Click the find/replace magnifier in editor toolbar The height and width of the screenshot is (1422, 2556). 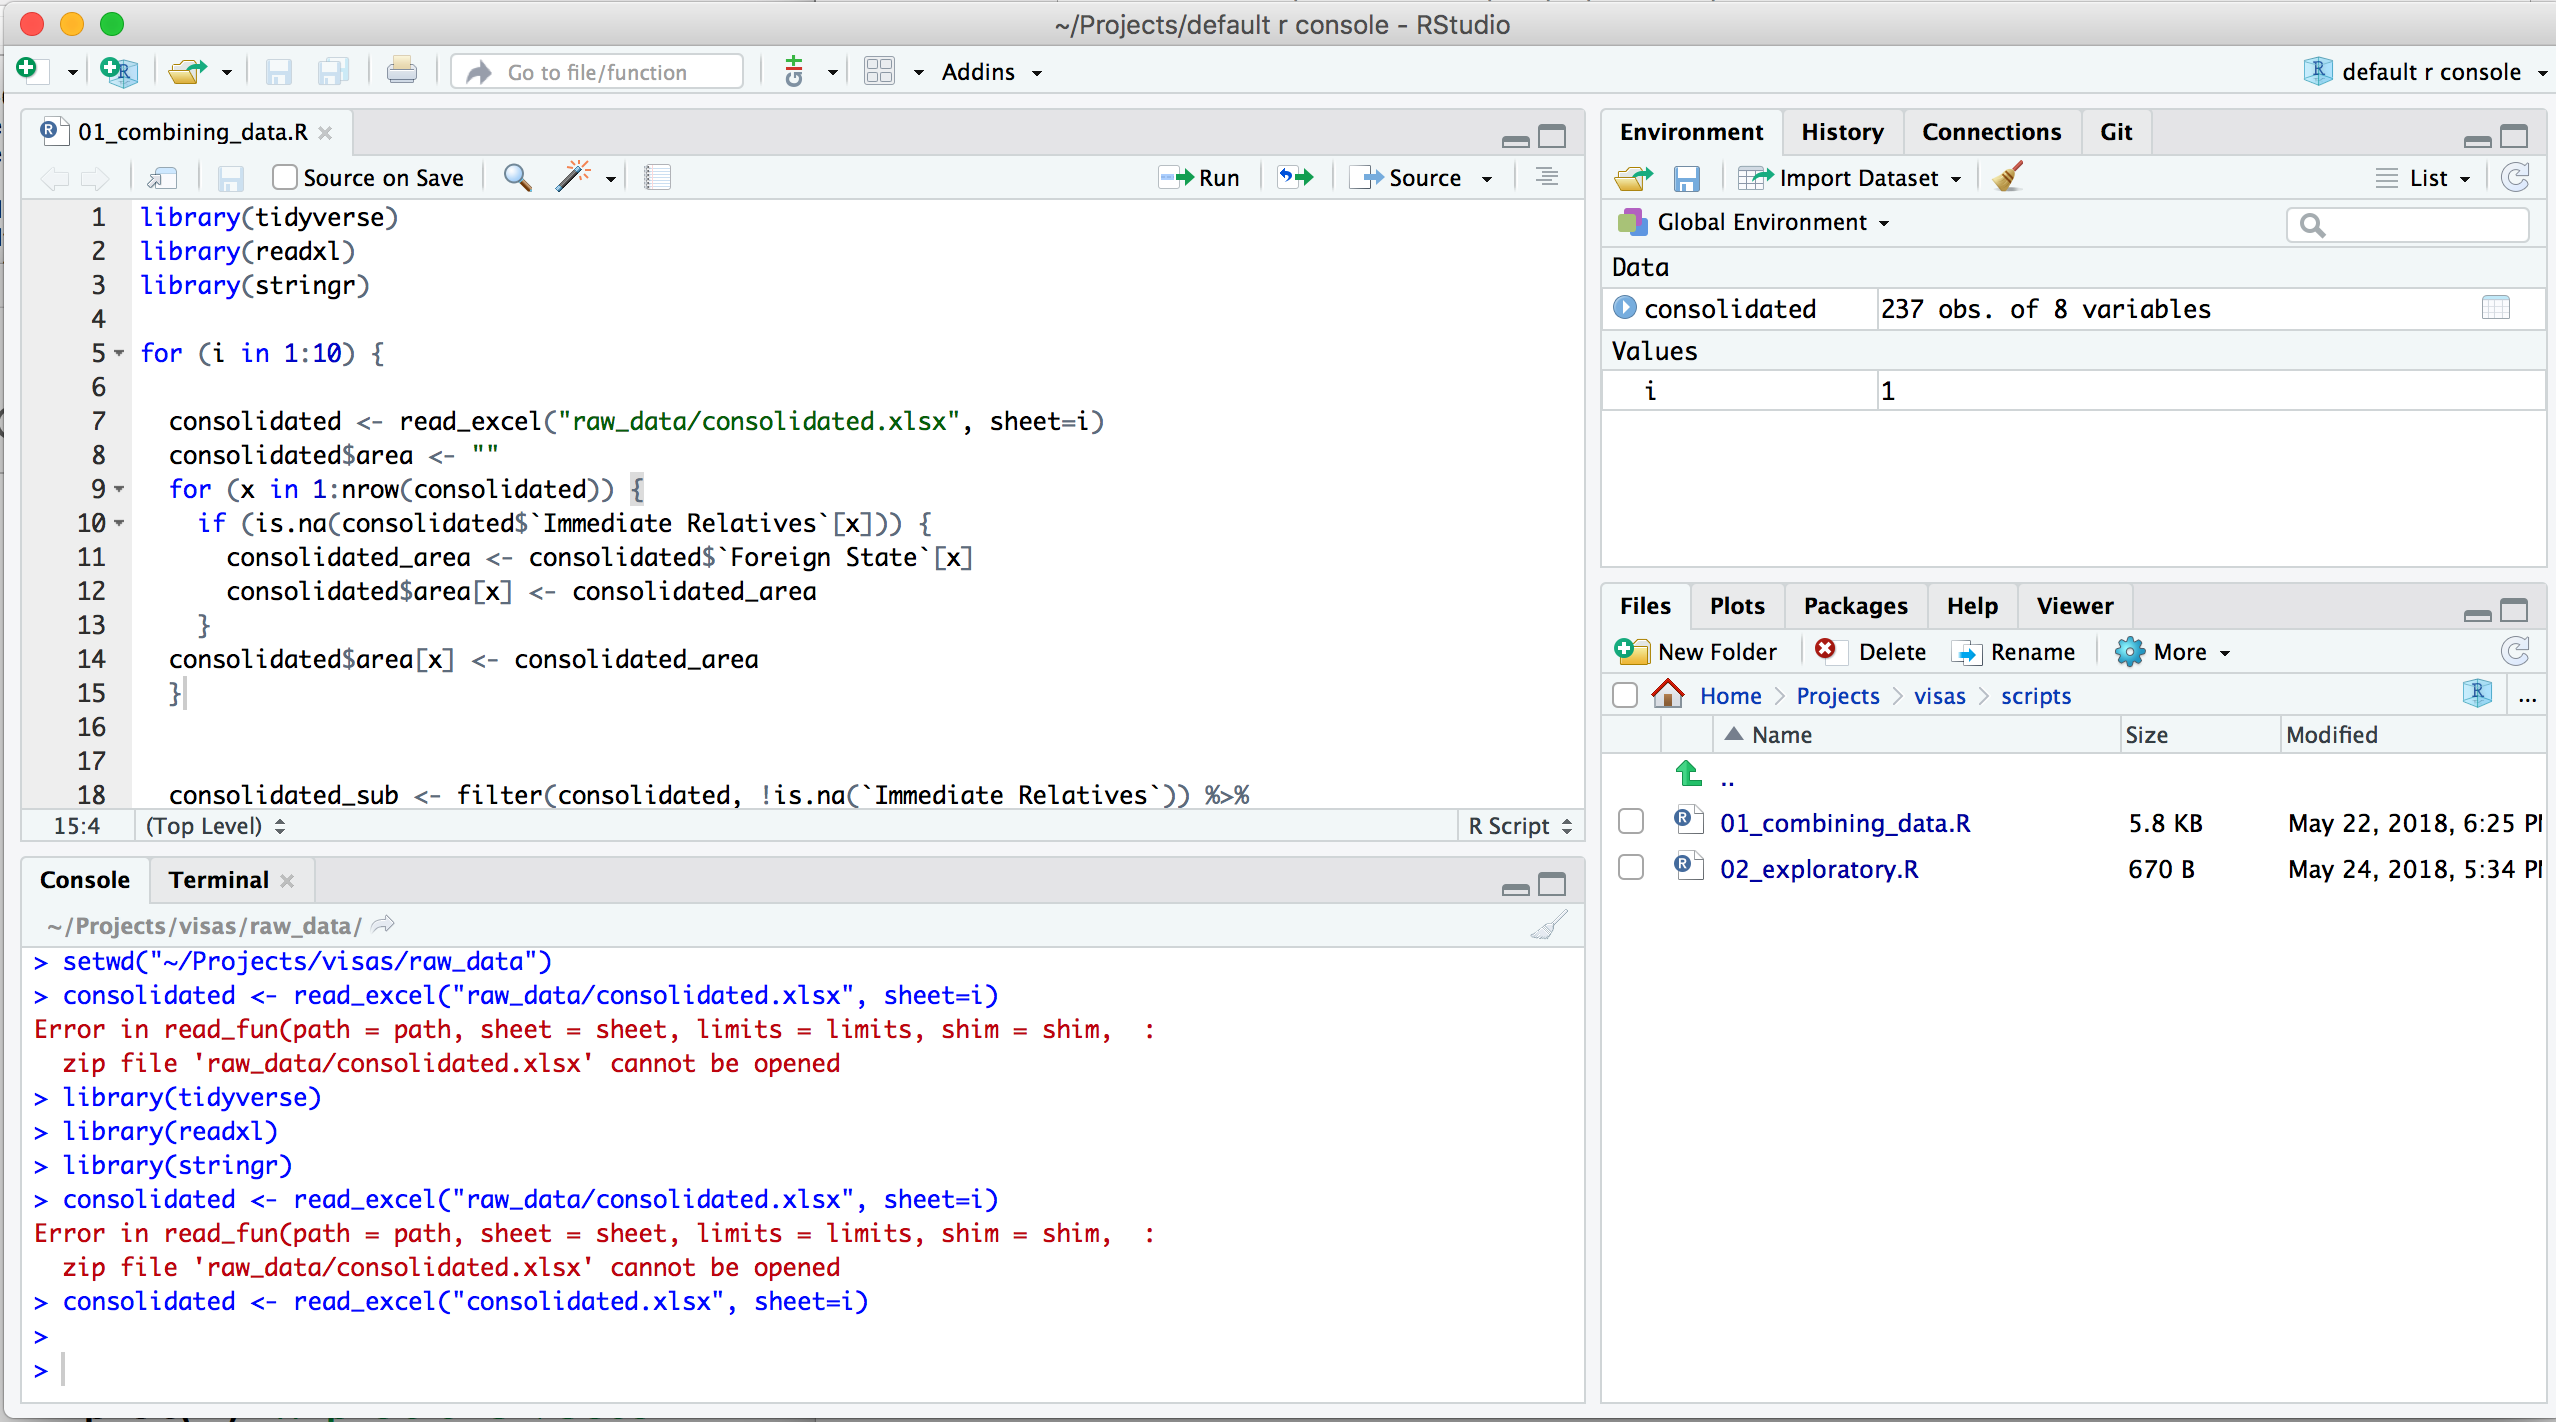[517, 177]
